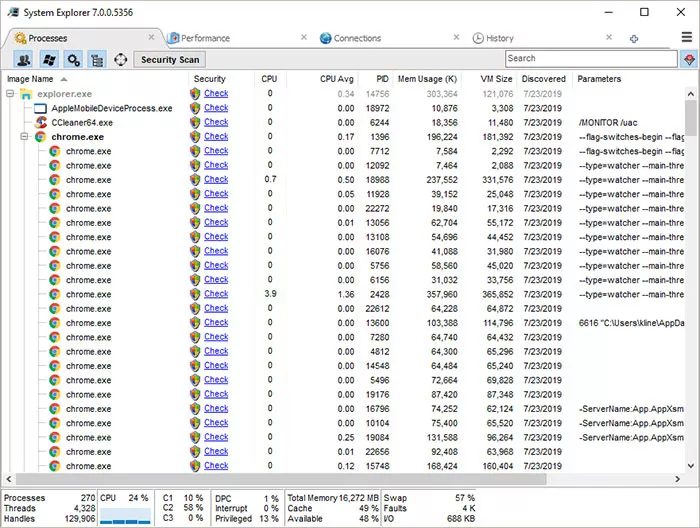Click the Security Scan button

[170, 60]
